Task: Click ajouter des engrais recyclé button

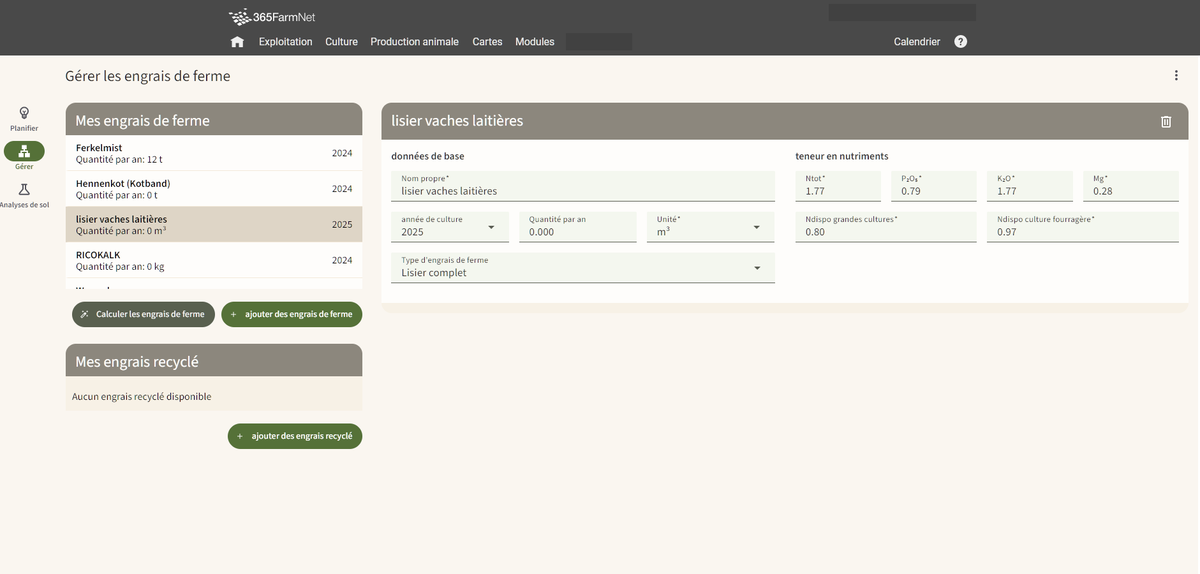Action: point(294,436)
